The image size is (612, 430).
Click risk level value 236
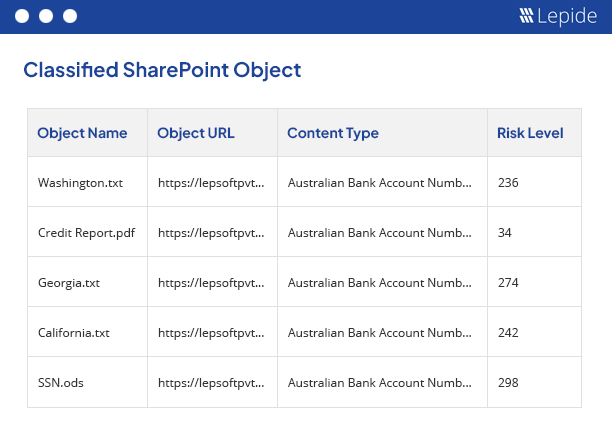point(508,183)
